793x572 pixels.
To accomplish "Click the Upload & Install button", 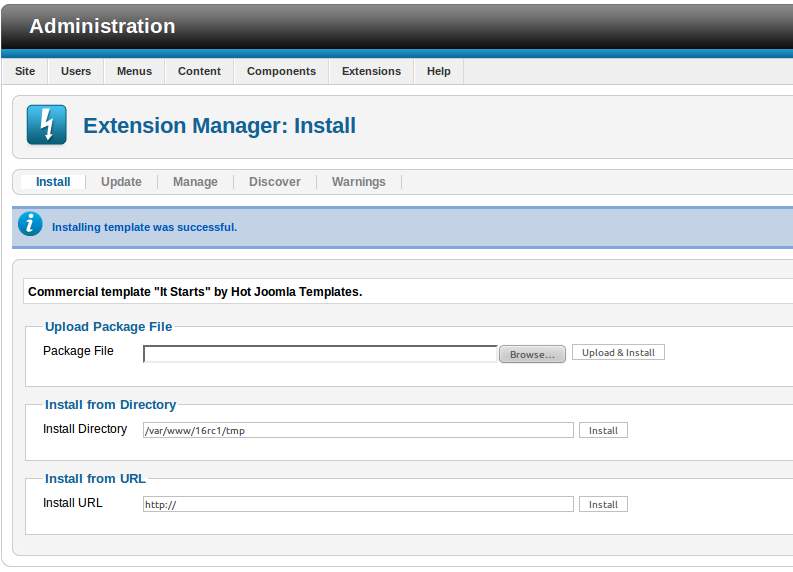I will (x=618, y=353).
